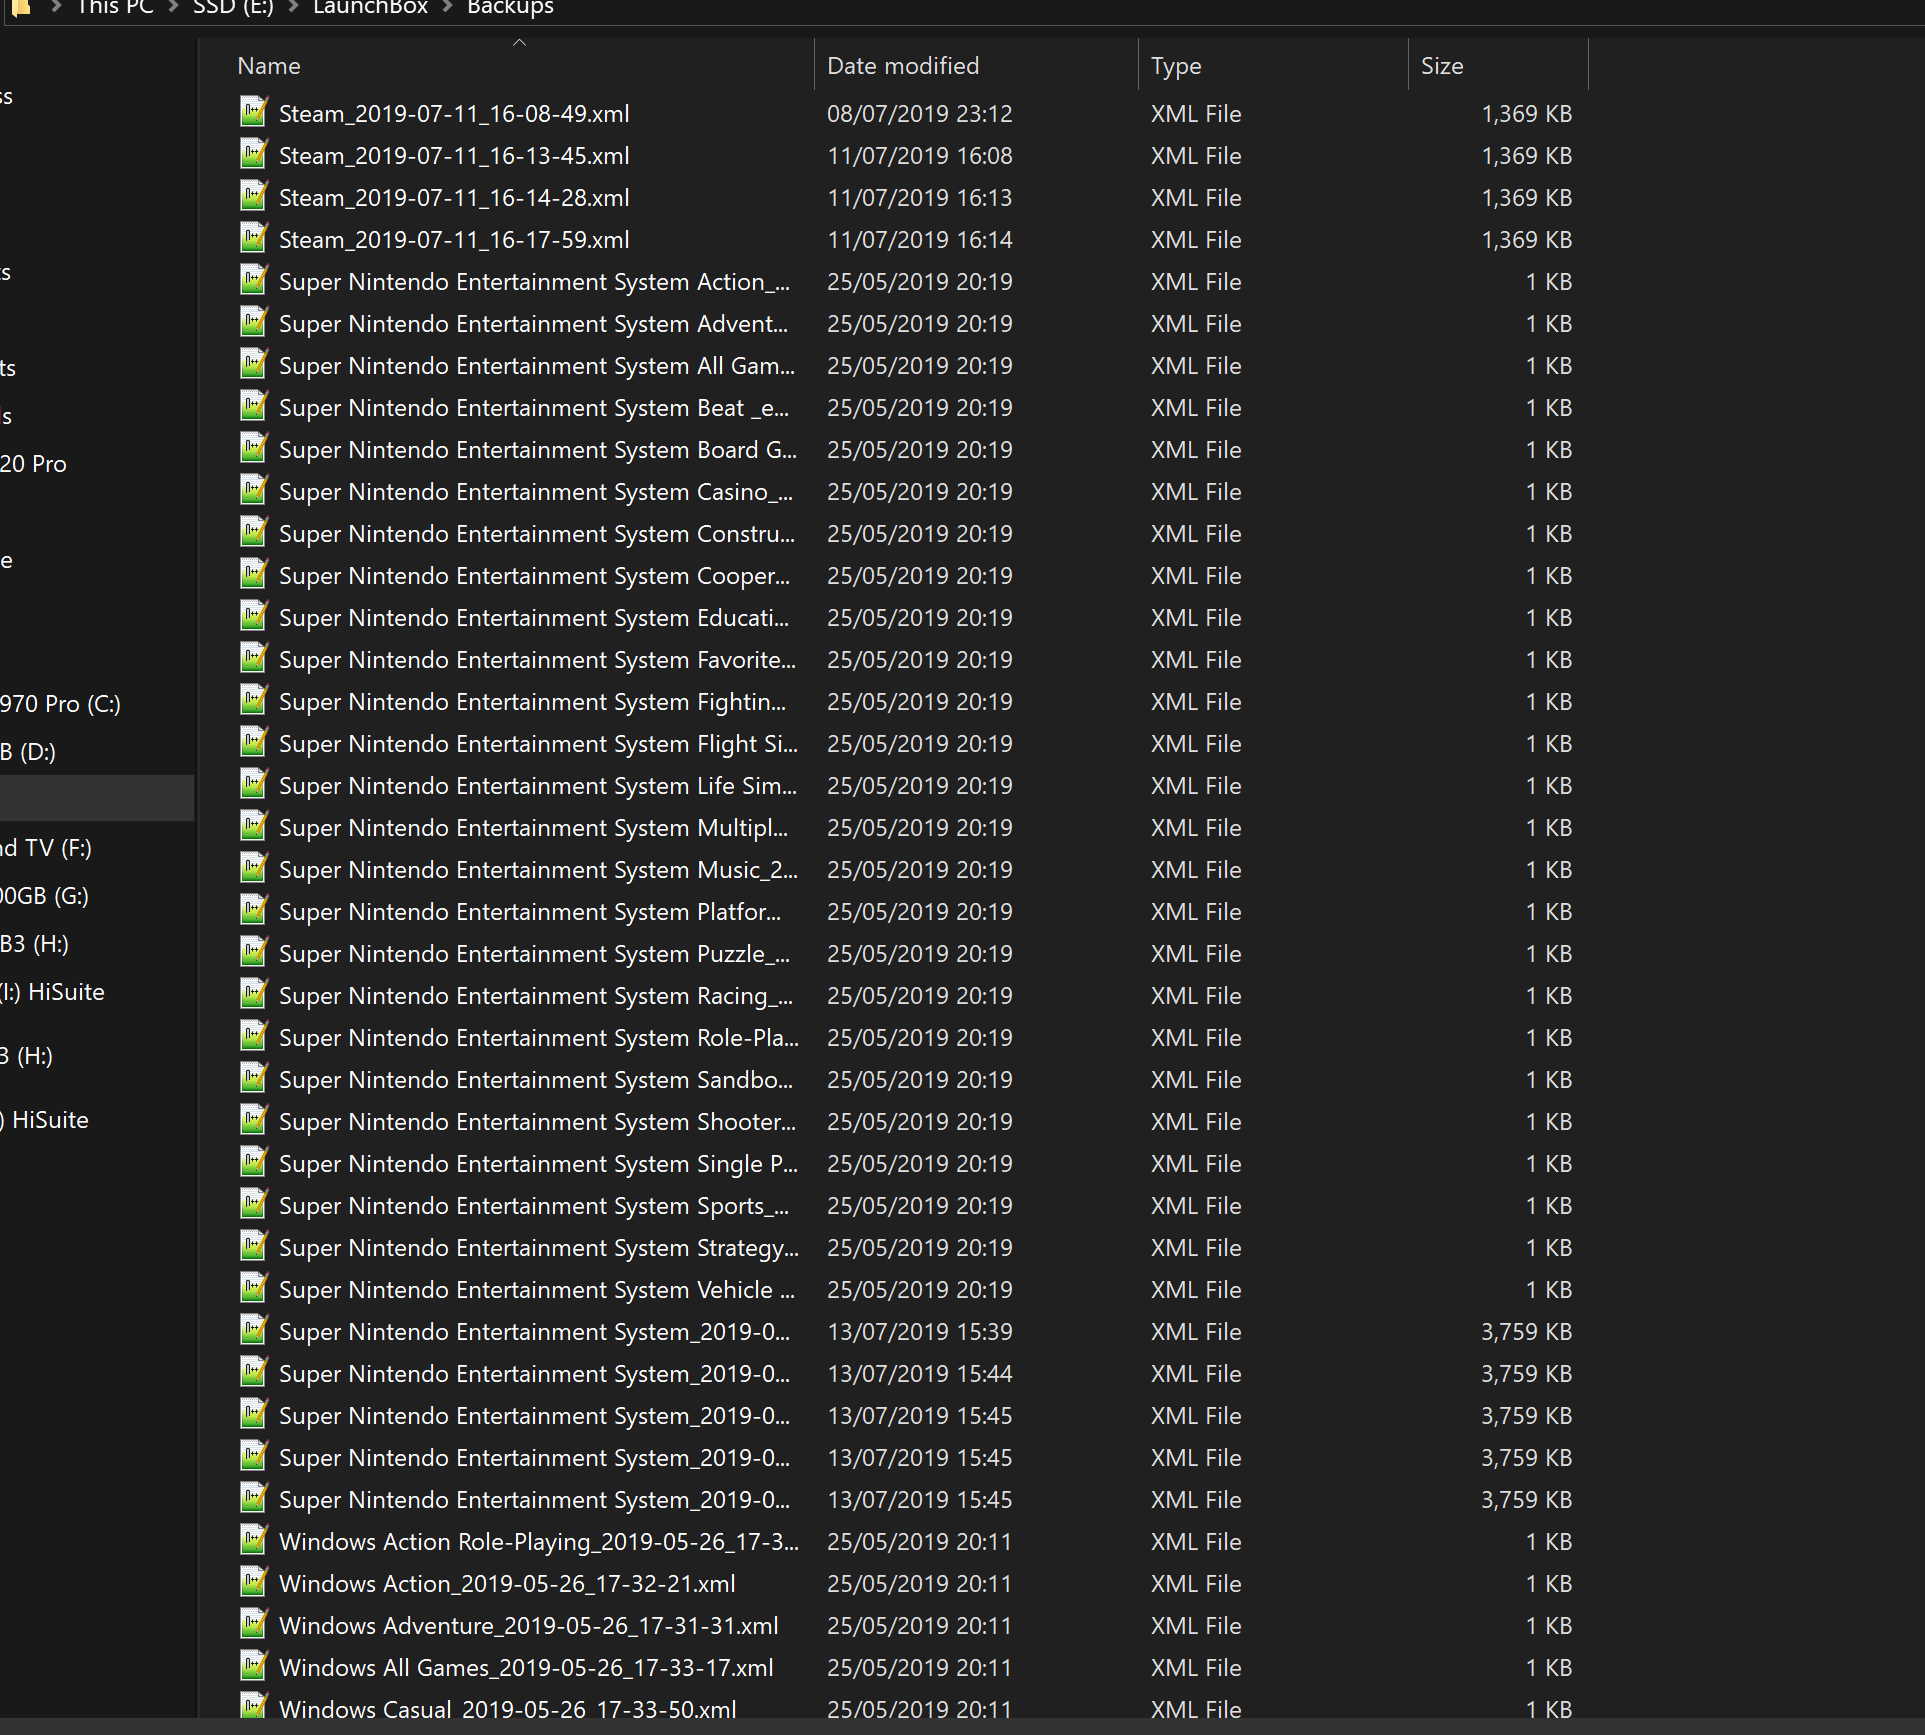
Task: Click icon beside Super Nintendo Beat _e file
Action: tap(254, 406)
